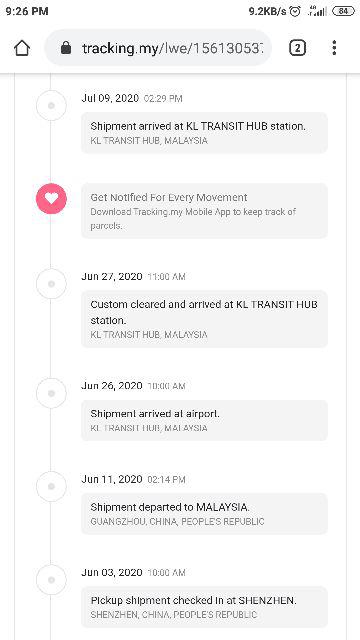The image size is (360, 640).
Task: Tap the lock icon in address bar
Action: tap(65, 48)
